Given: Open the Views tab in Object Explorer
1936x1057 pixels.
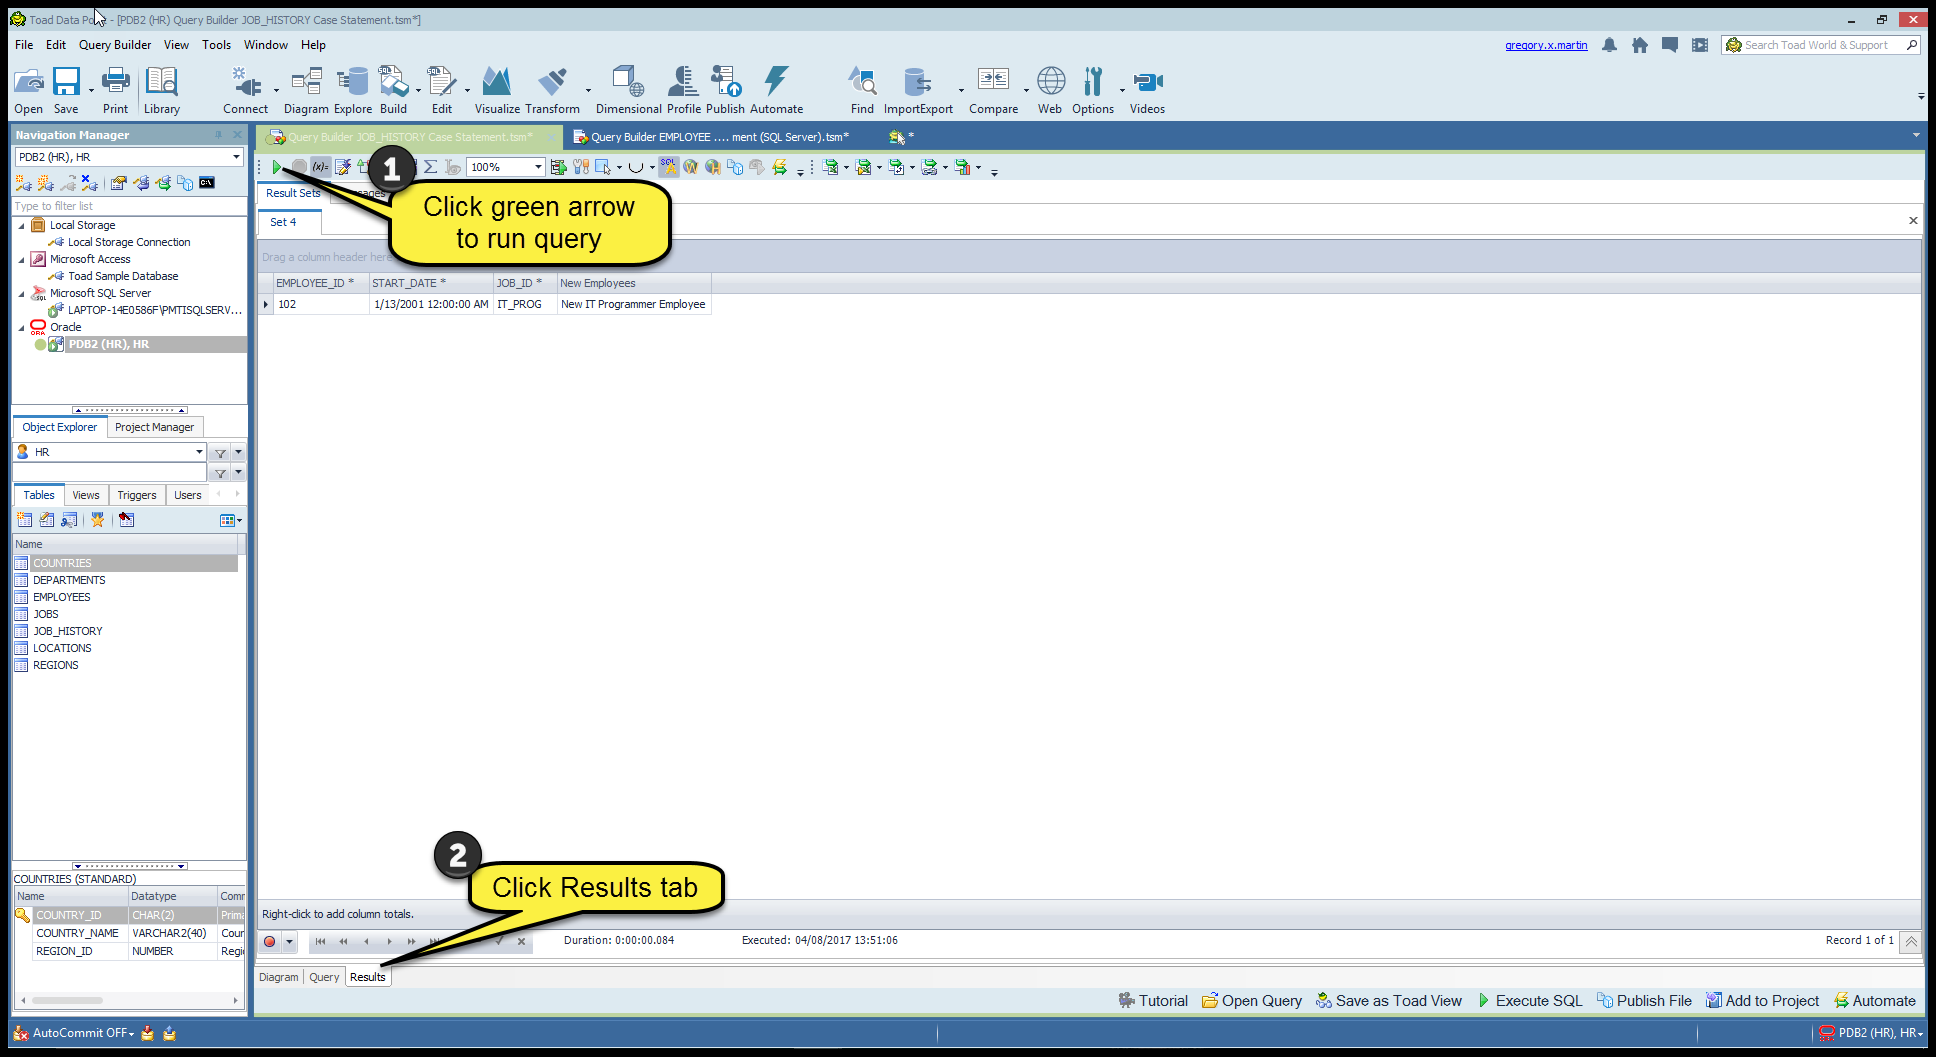Looking at the screenshot, I should [x=86, y=495].
